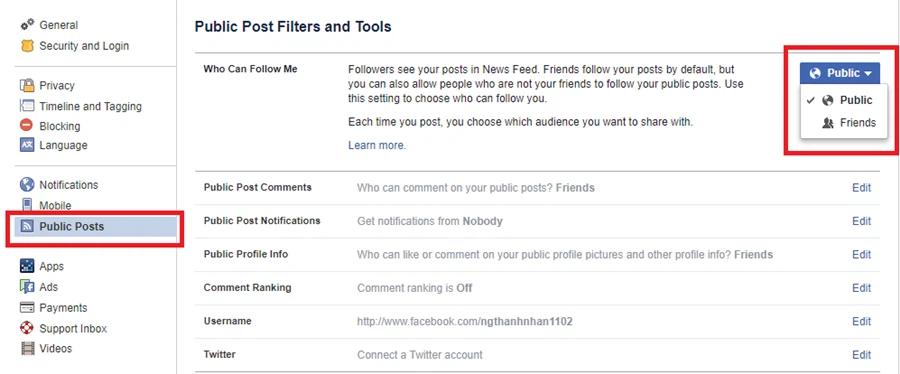
Task: Click the Language icon in the sidebar
Action: pos(27,145)
